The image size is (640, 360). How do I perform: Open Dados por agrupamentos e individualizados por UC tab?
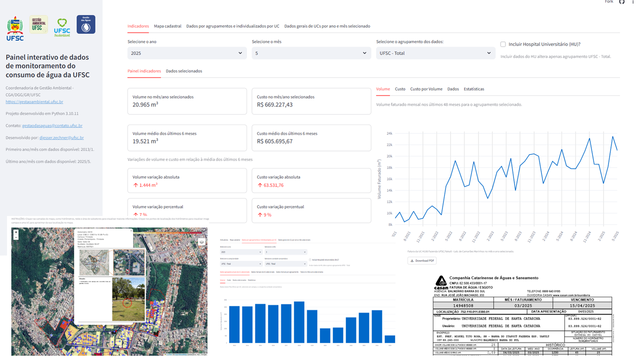click(x=233, y=26)
